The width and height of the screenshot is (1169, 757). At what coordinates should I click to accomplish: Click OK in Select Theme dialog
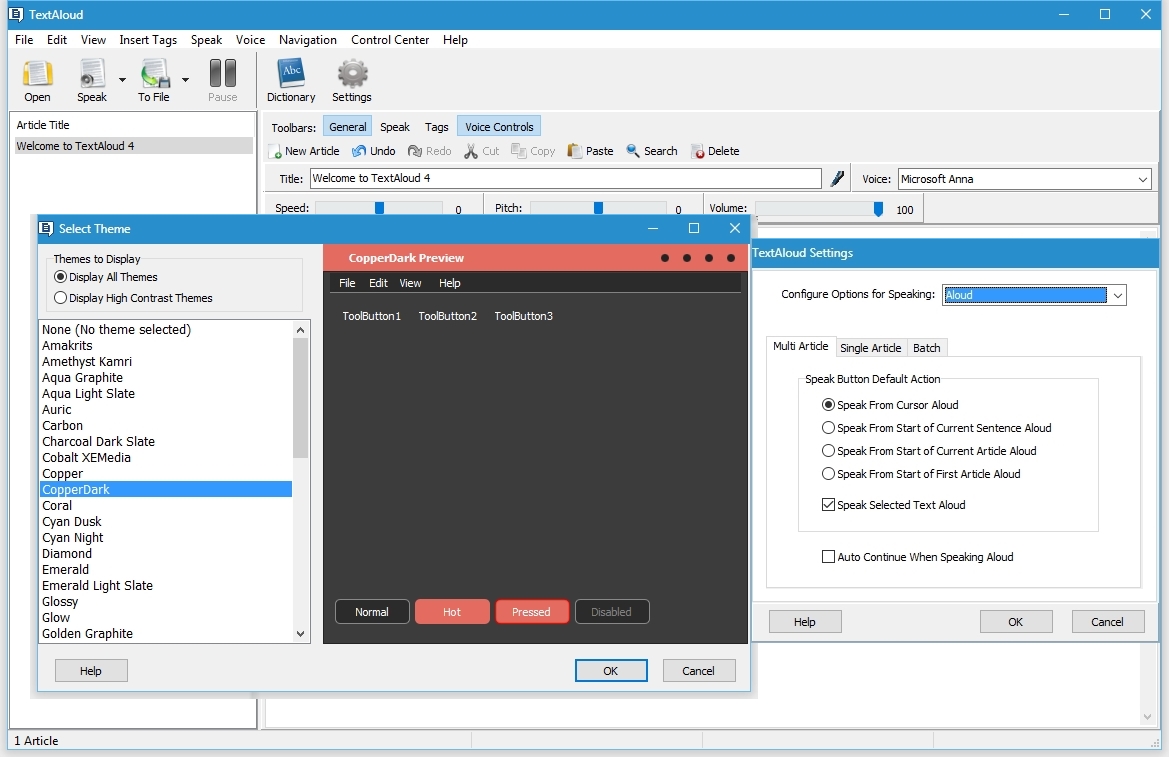tap(611, 671)
